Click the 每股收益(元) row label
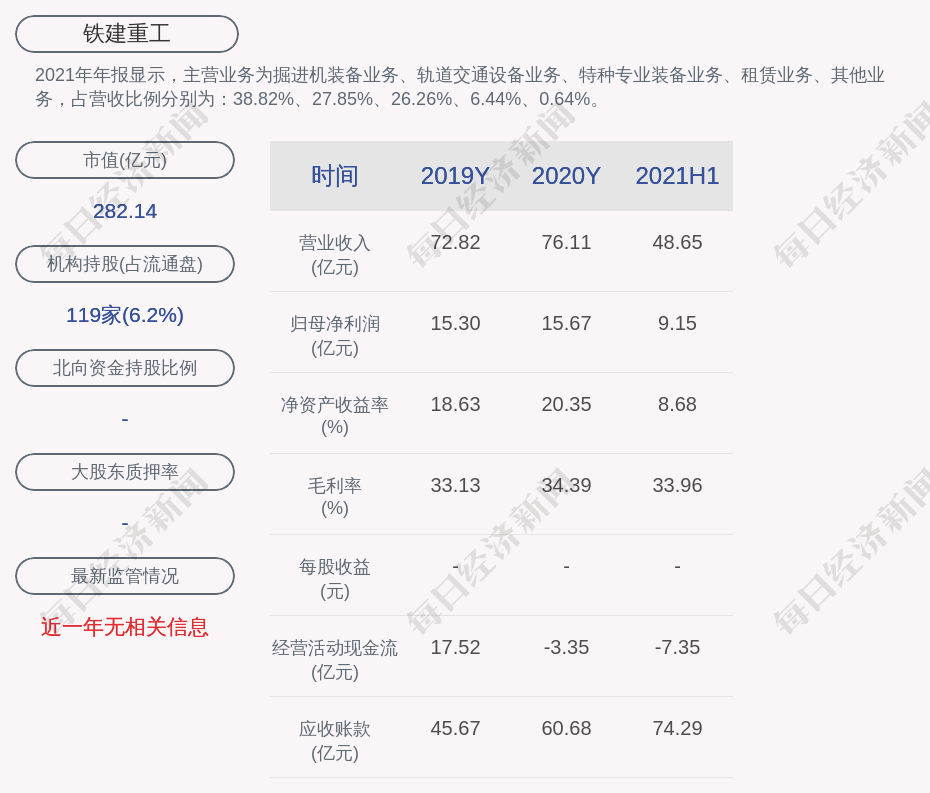The image size is (930, 793). click(x=335, y=579)
